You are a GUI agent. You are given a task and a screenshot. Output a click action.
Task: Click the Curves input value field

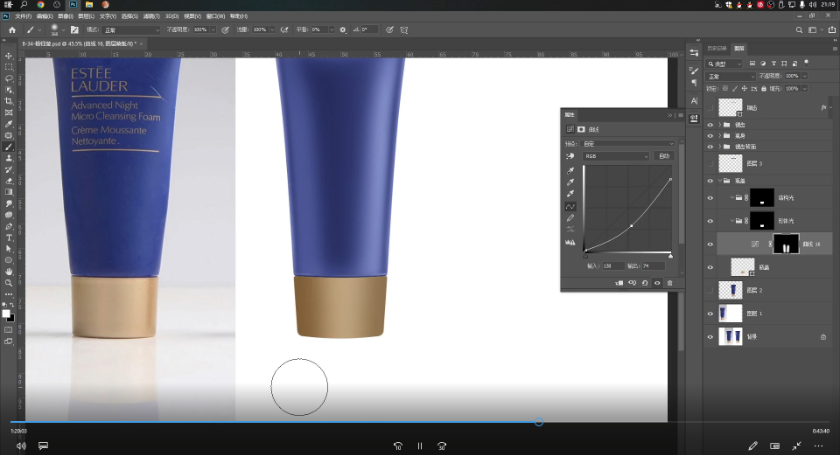613,266
